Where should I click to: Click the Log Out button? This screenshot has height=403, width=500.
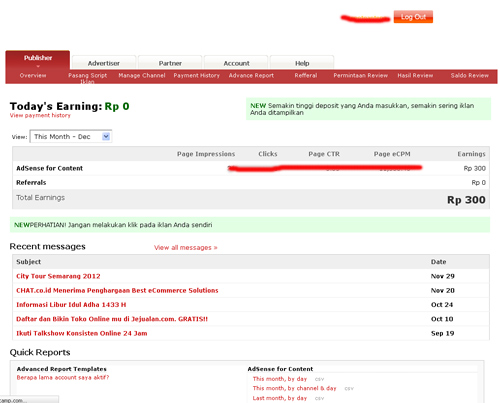tap(413, 17)
